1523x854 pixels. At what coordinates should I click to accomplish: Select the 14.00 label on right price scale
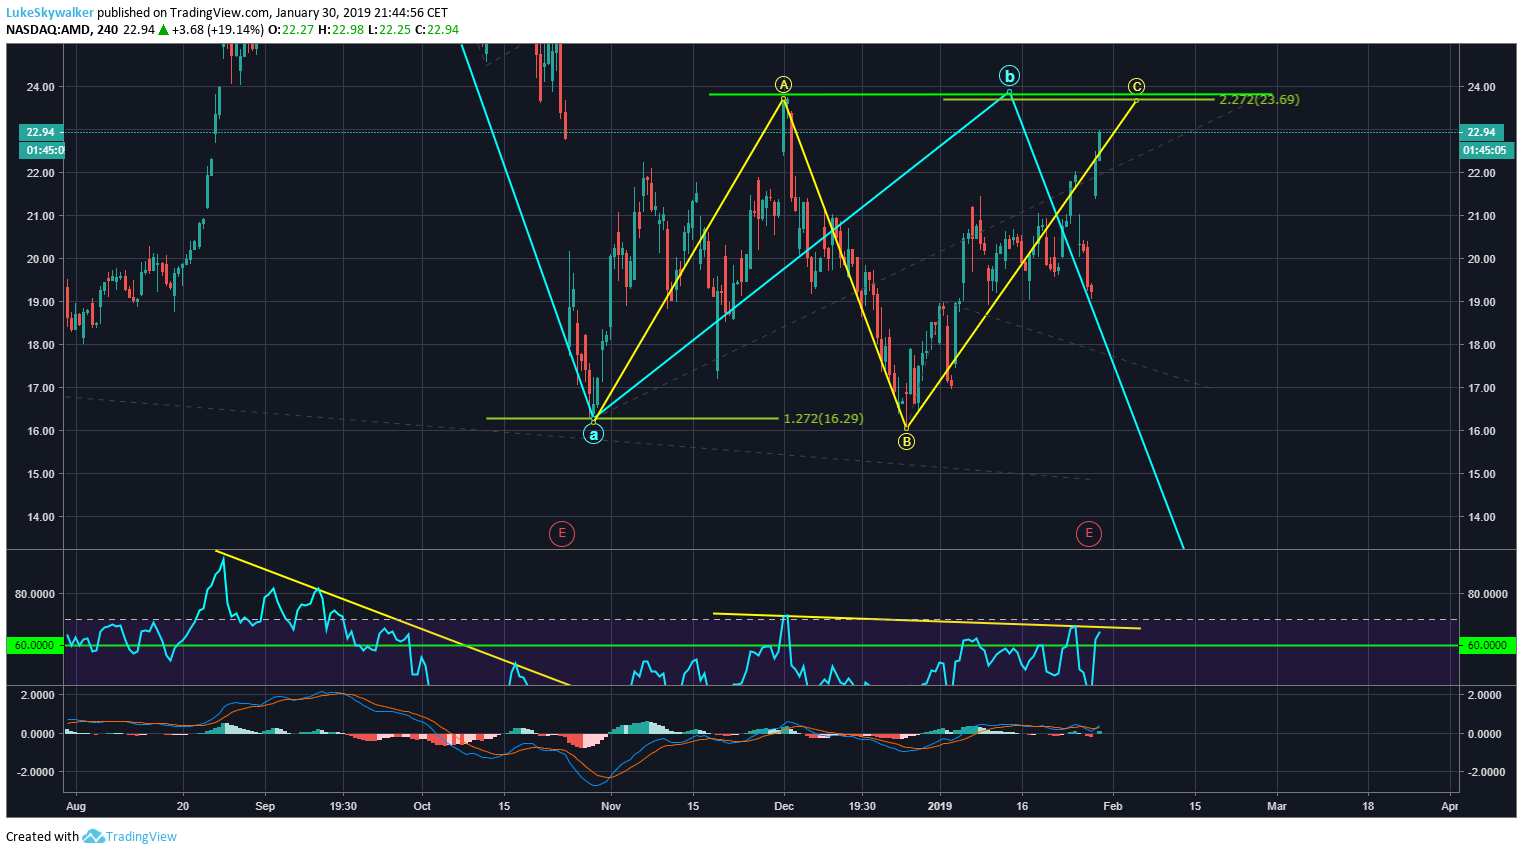tap(1482, 517)
